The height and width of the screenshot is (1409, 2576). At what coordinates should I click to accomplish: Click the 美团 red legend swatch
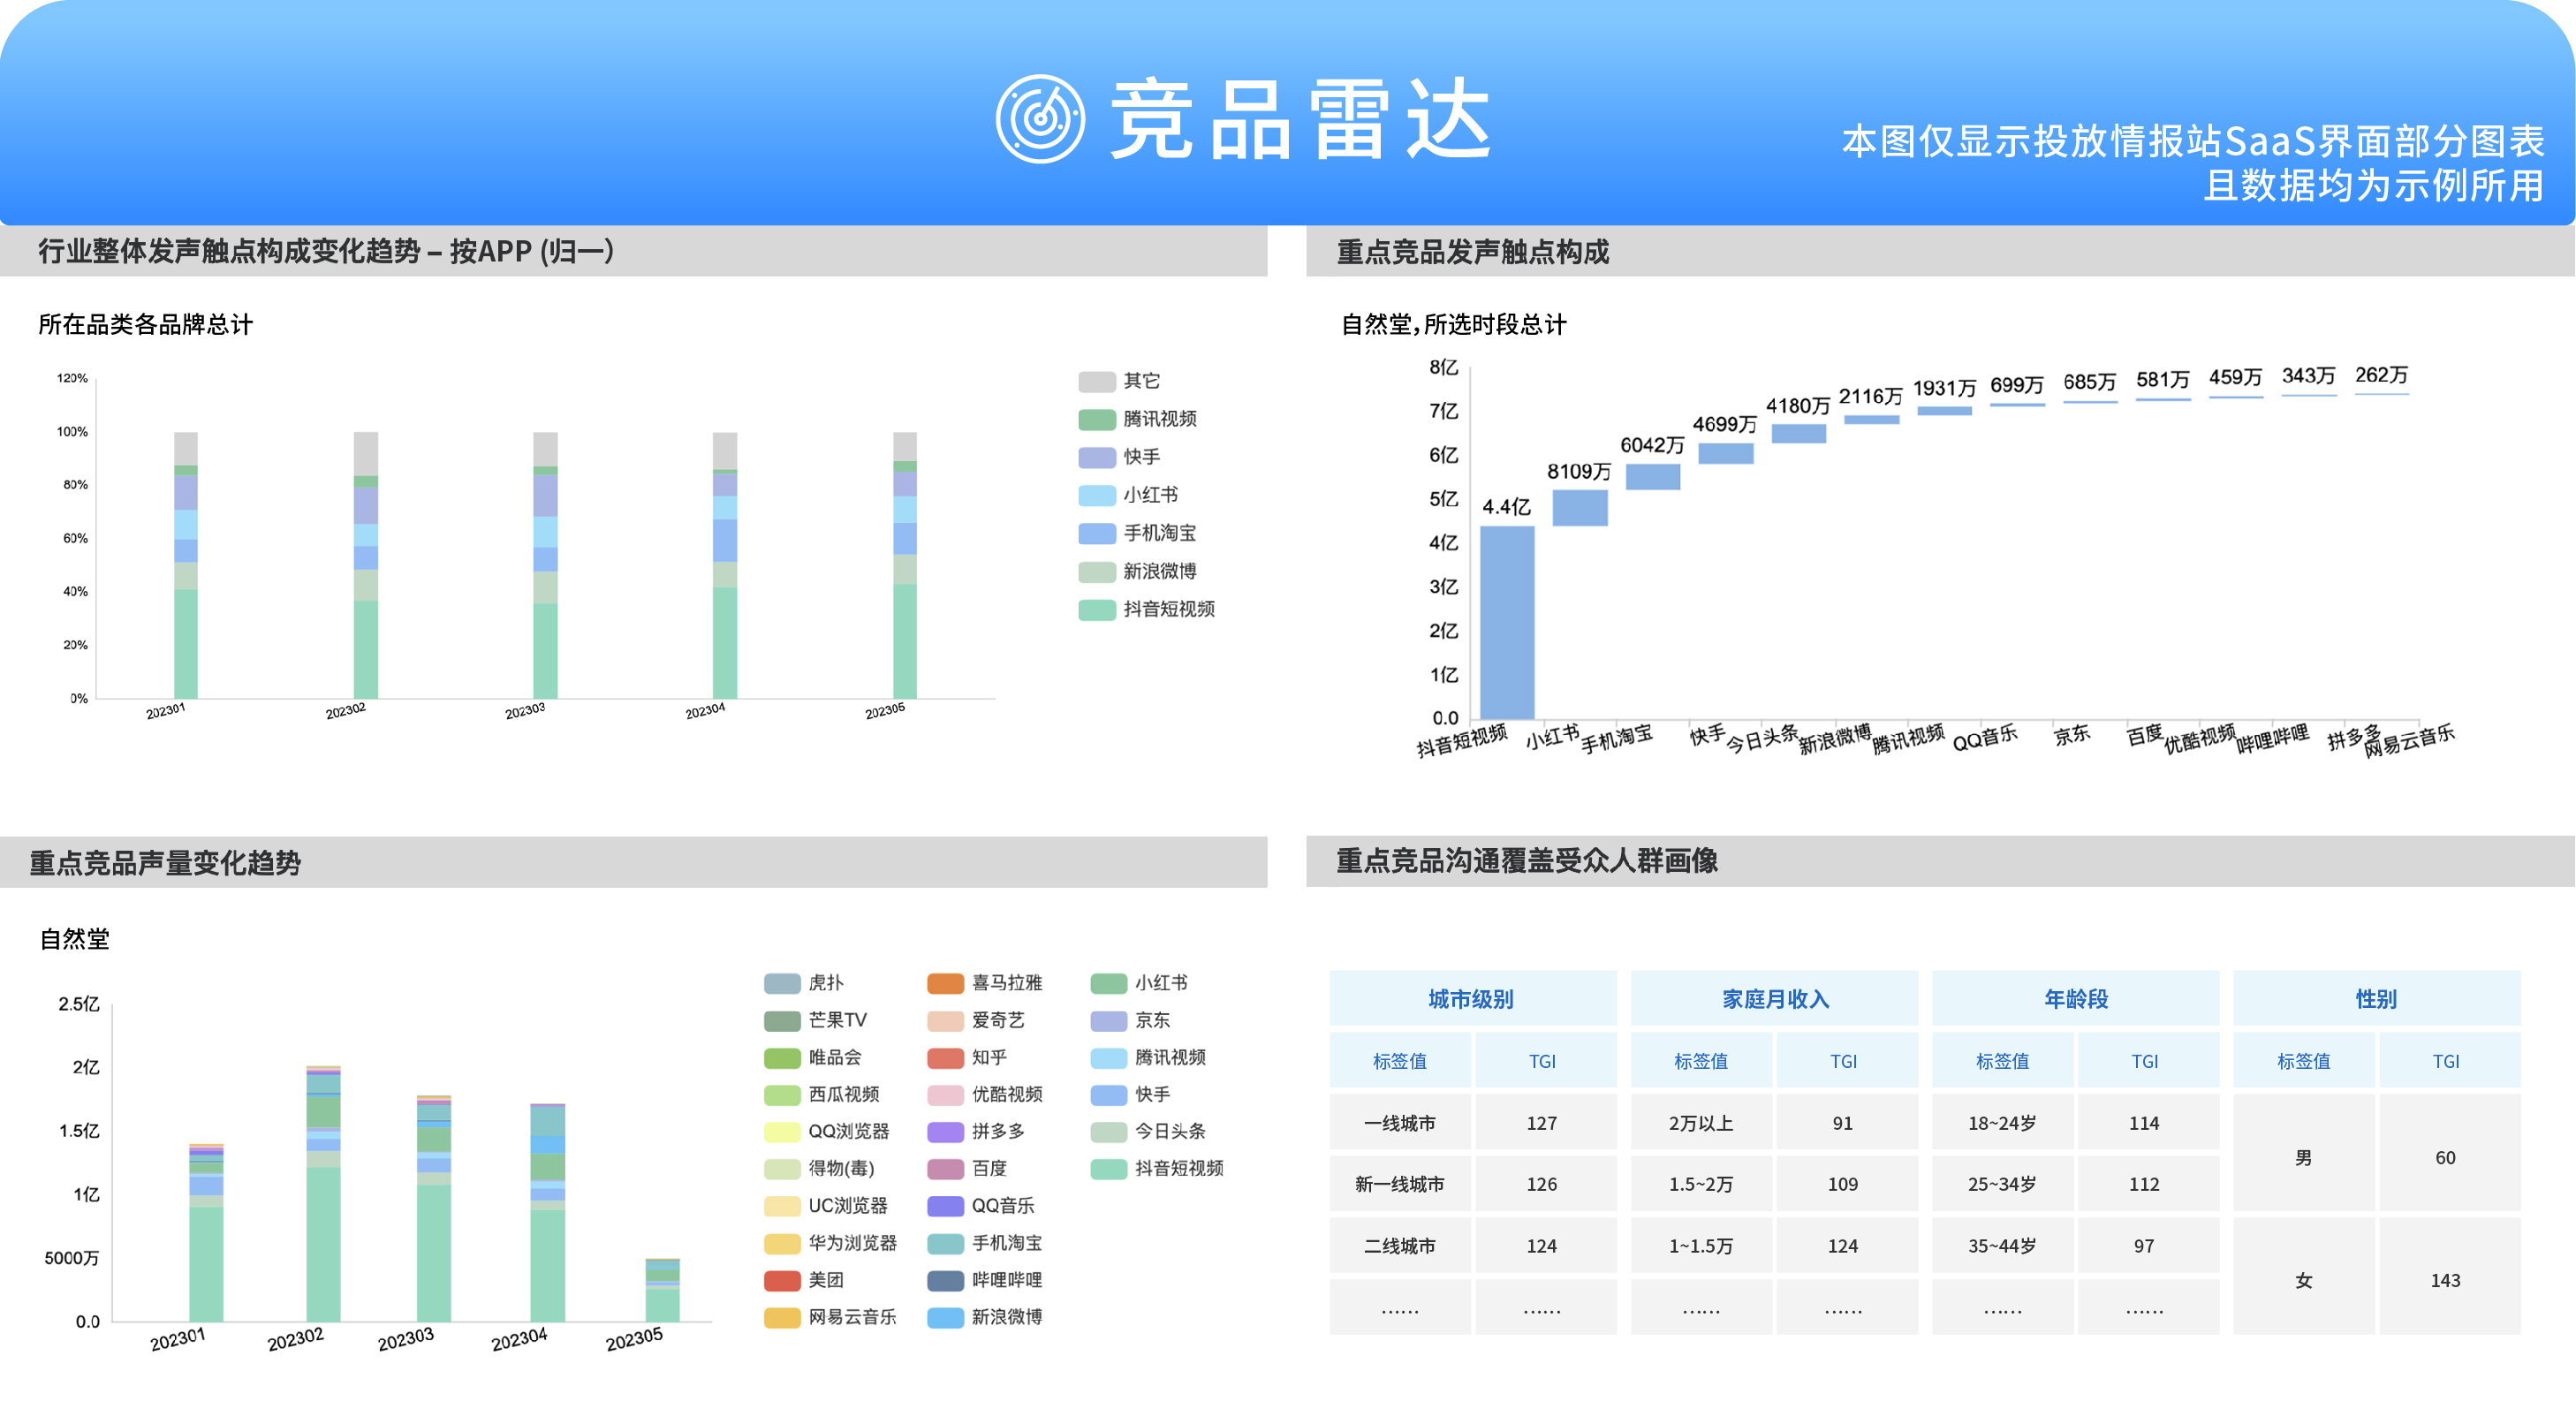(782, 1280)
